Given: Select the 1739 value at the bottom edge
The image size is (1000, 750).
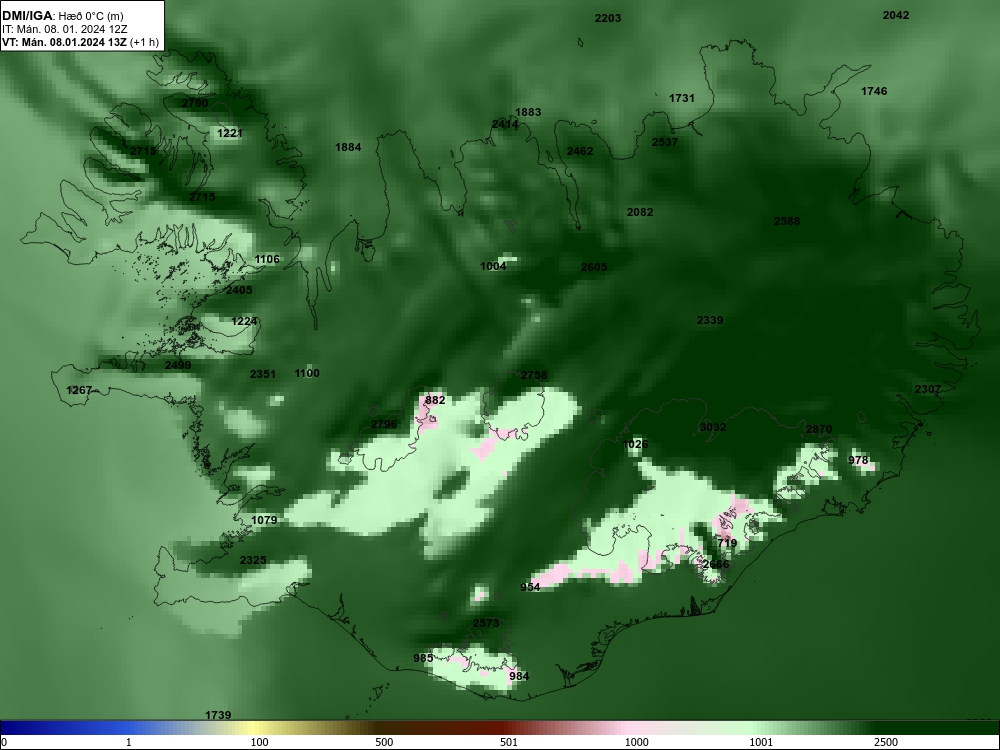Looking at the screenshot, I should (218, 716).
